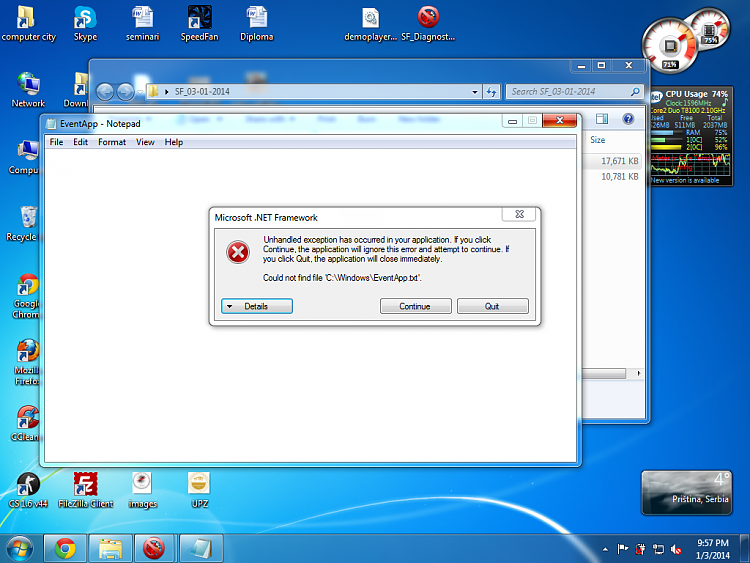Launch CS 1.6 v44 desktop shortcut

(28, 490)
